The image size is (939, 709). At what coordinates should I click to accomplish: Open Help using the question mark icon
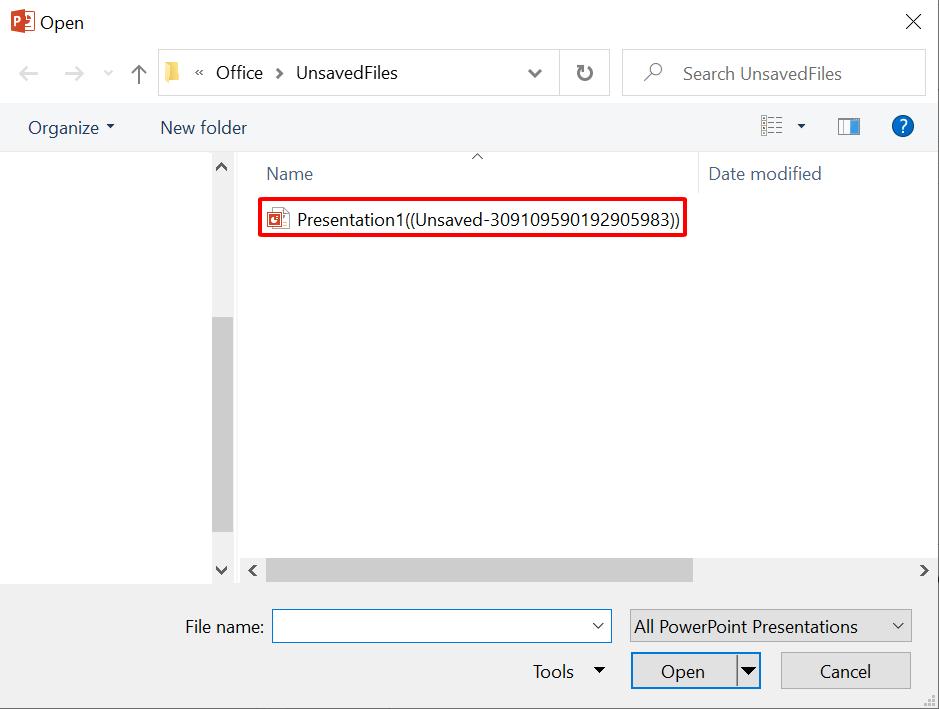tap(902, 126)
